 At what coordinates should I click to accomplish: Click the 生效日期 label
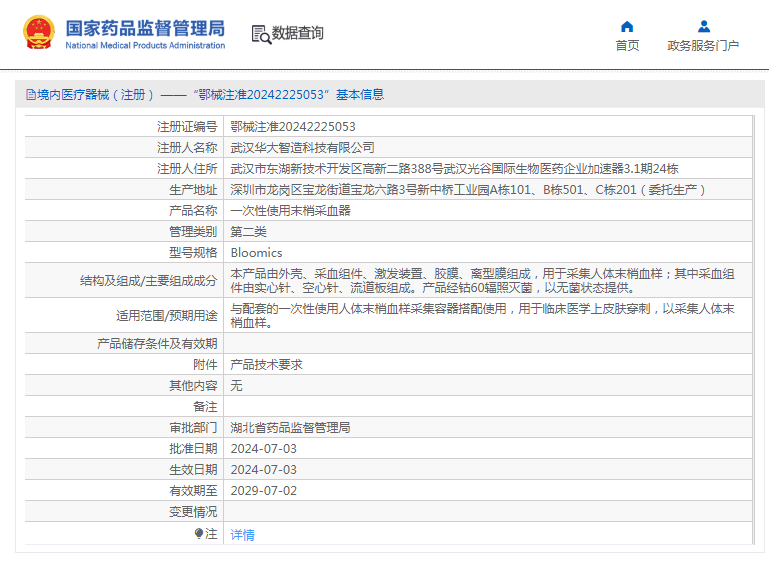coord(193,470)
